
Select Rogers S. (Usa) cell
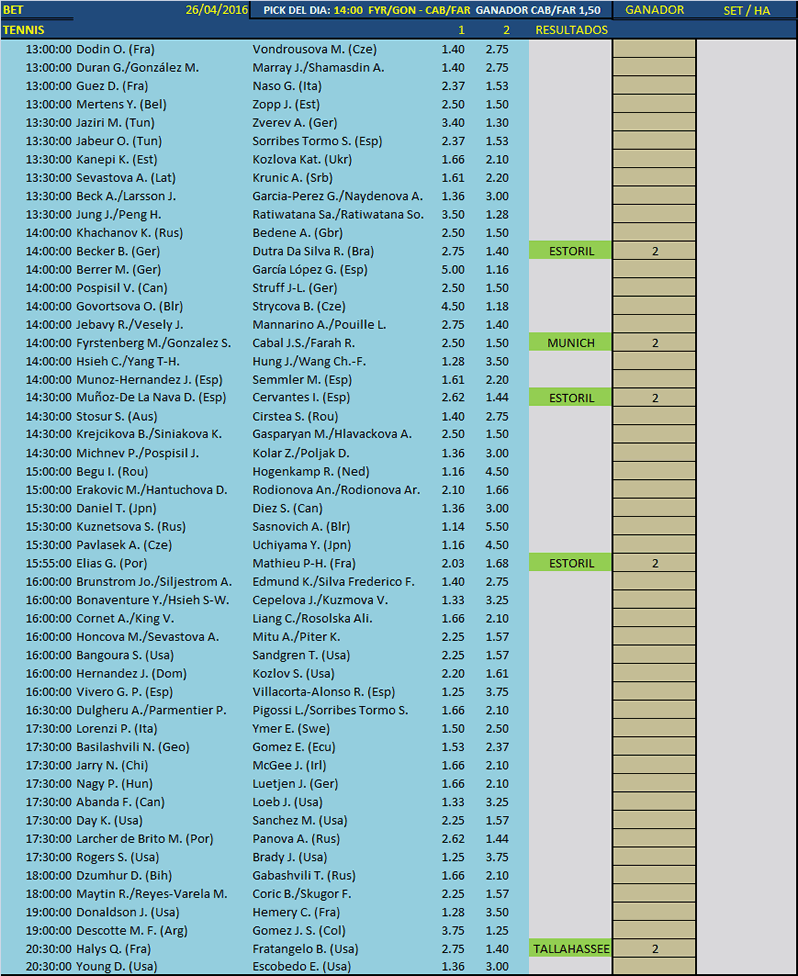[x=118, y=857]
